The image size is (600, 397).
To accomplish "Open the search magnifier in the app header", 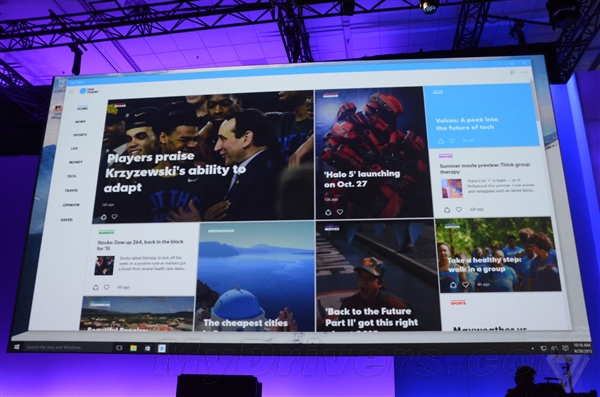I will point(512,72).
